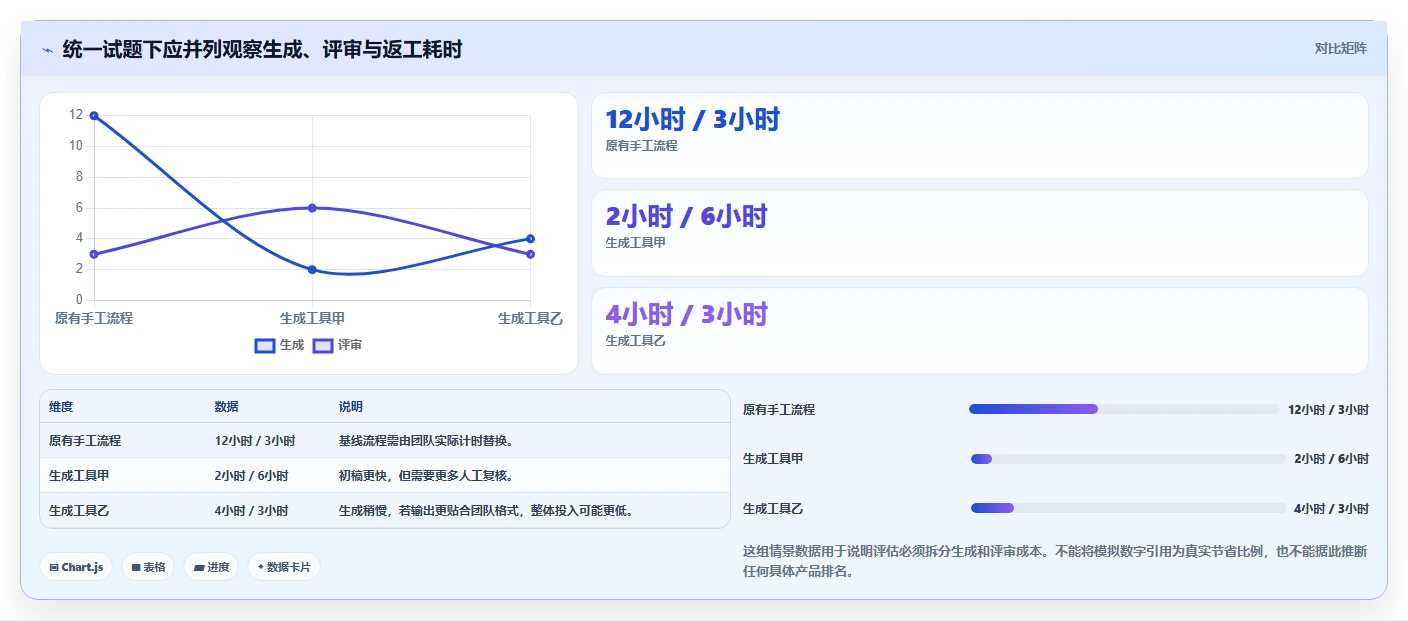Click the 4小时 / 3小时 value right of the progress bar
This screenshot has height=621, width=1408.
coord(1331,509)
